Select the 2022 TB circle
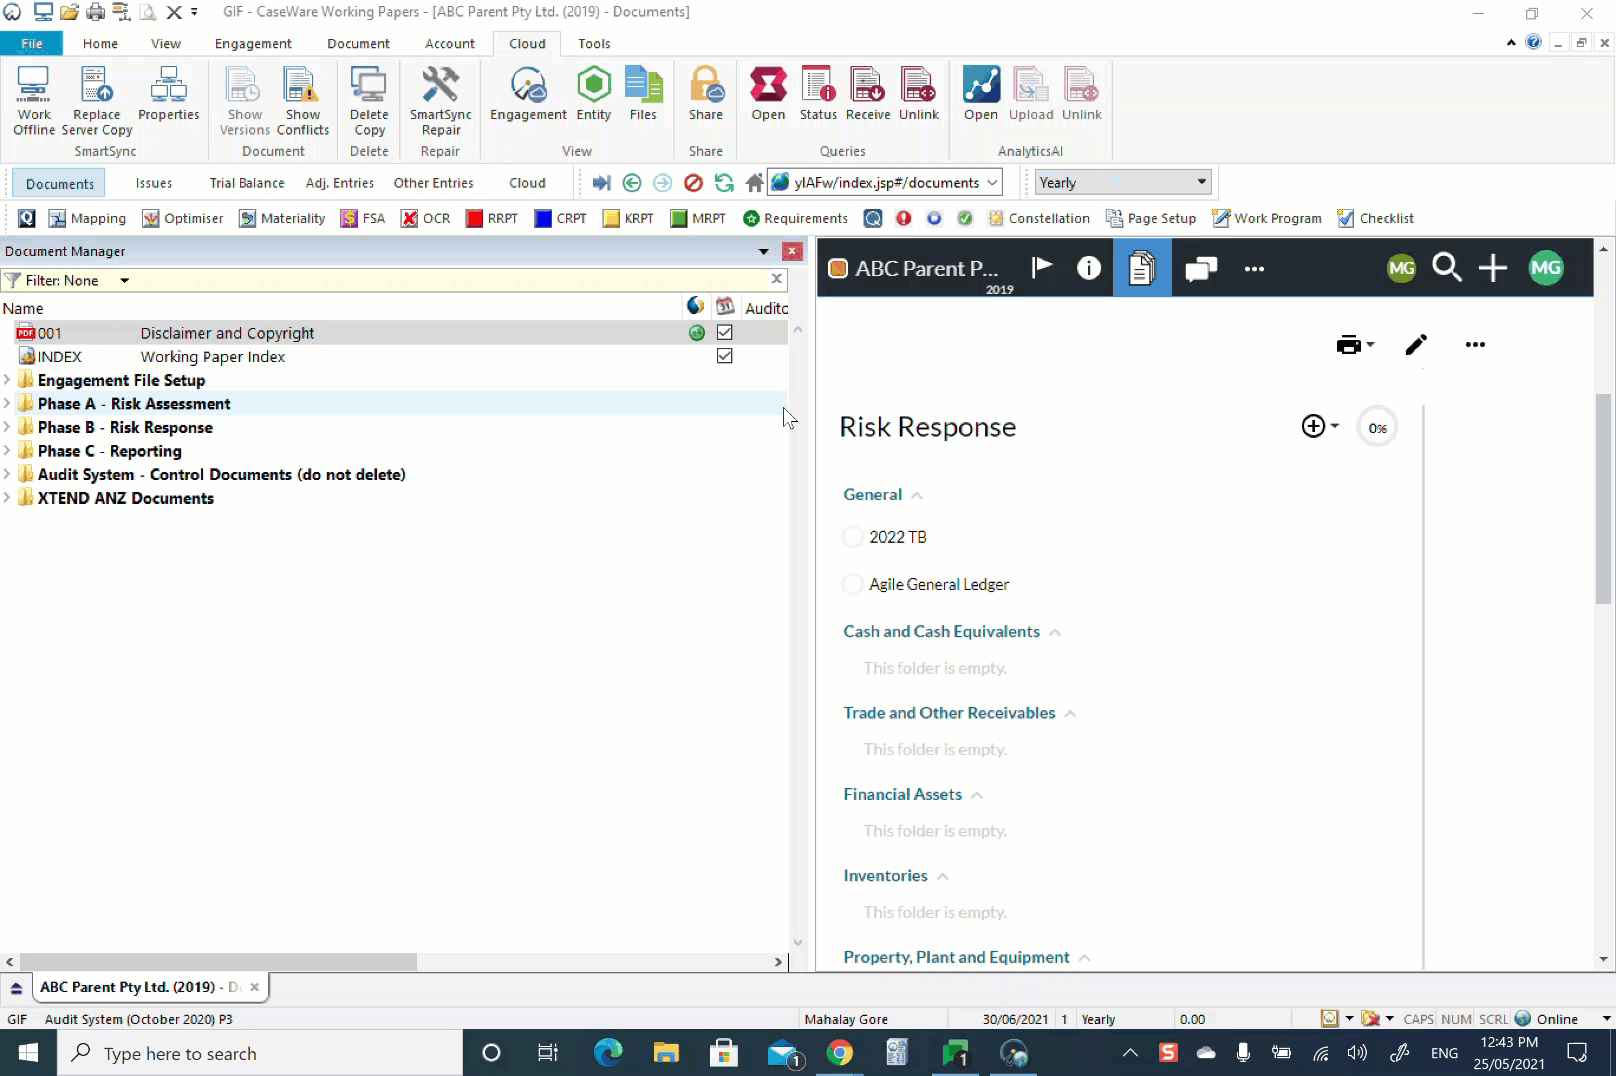 point(853,537)
